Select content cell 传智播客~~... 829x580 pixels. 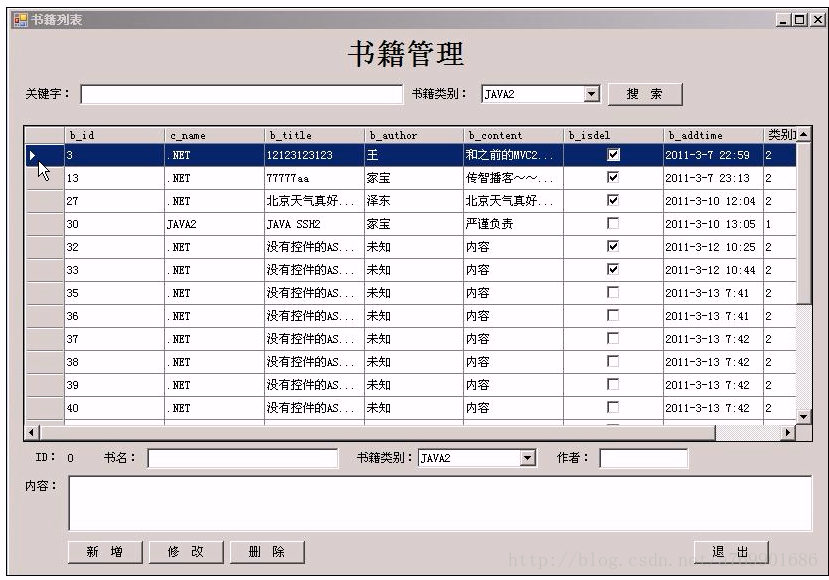[513, 178]
